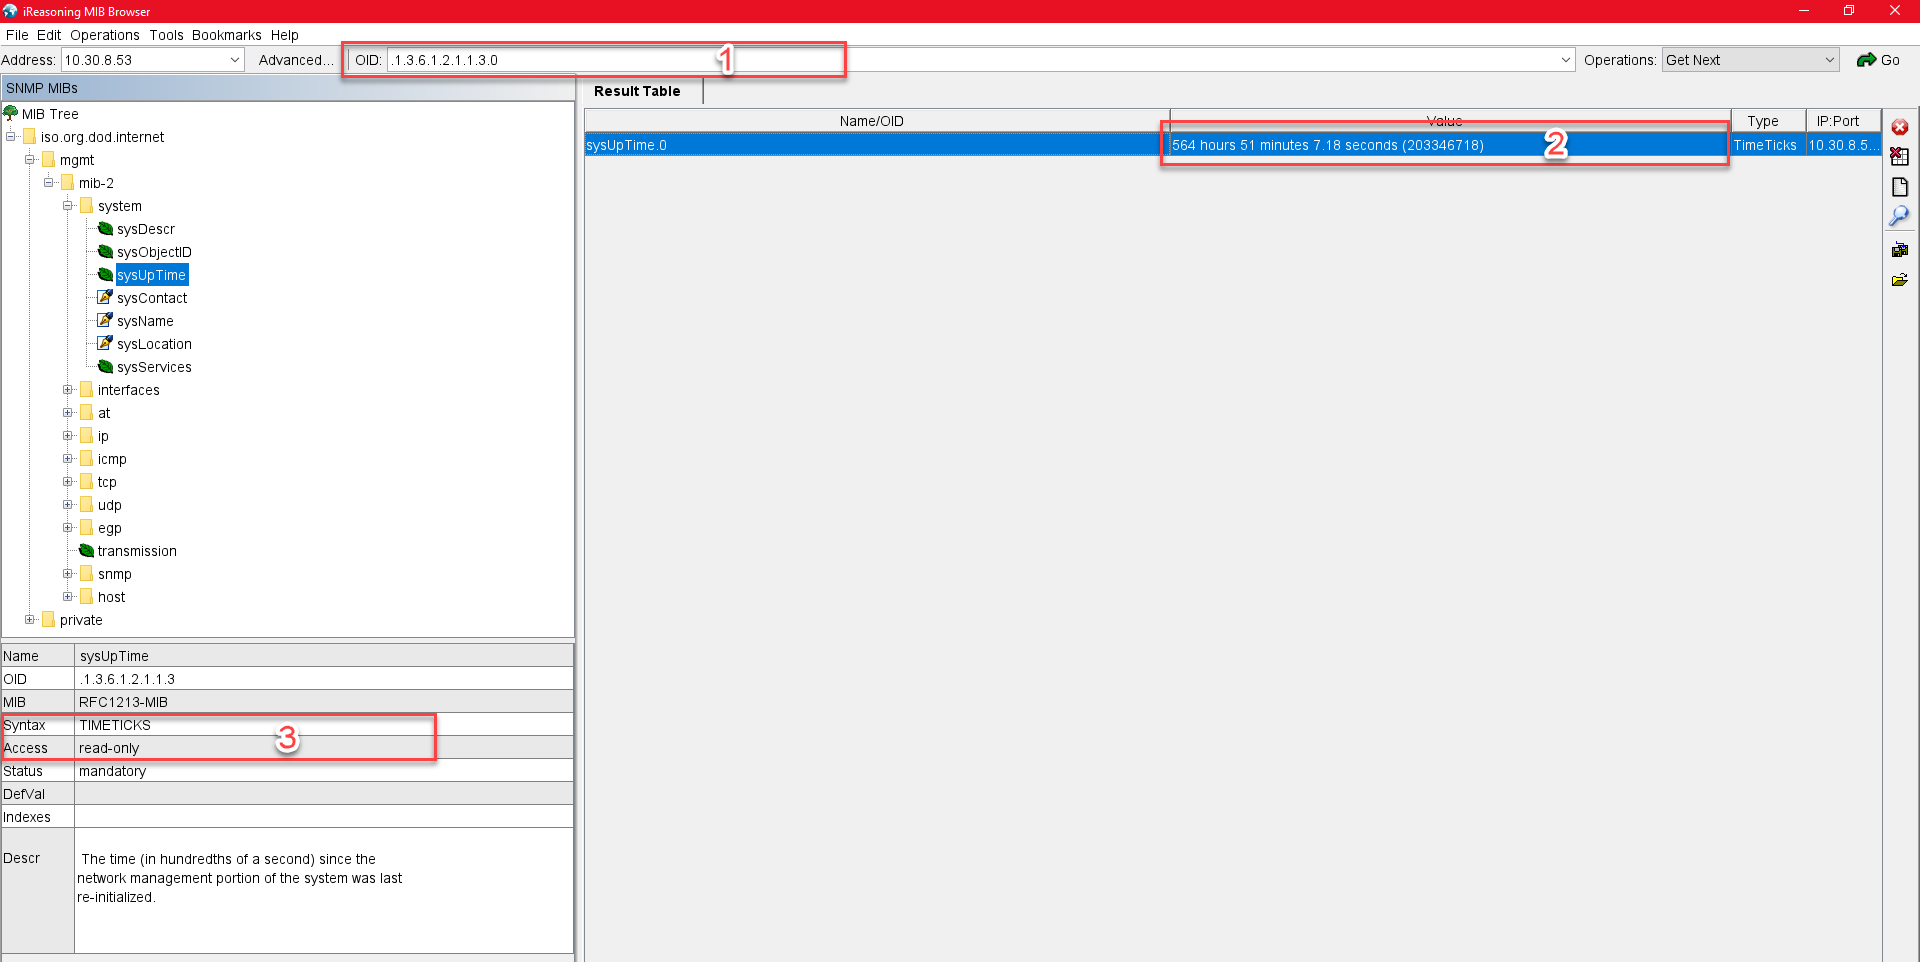Expand the interfaces folder
This screenshot has height=962, width=1920.
tap(68, 390)
